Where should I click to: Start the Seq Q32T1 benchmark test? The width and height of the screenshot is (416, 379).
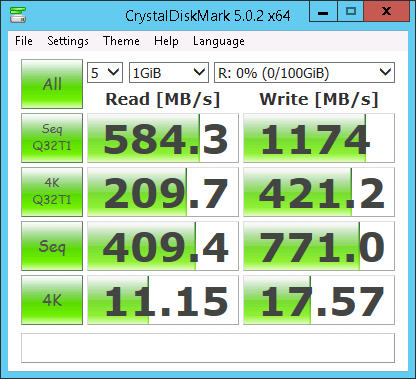tap(52, 138)
